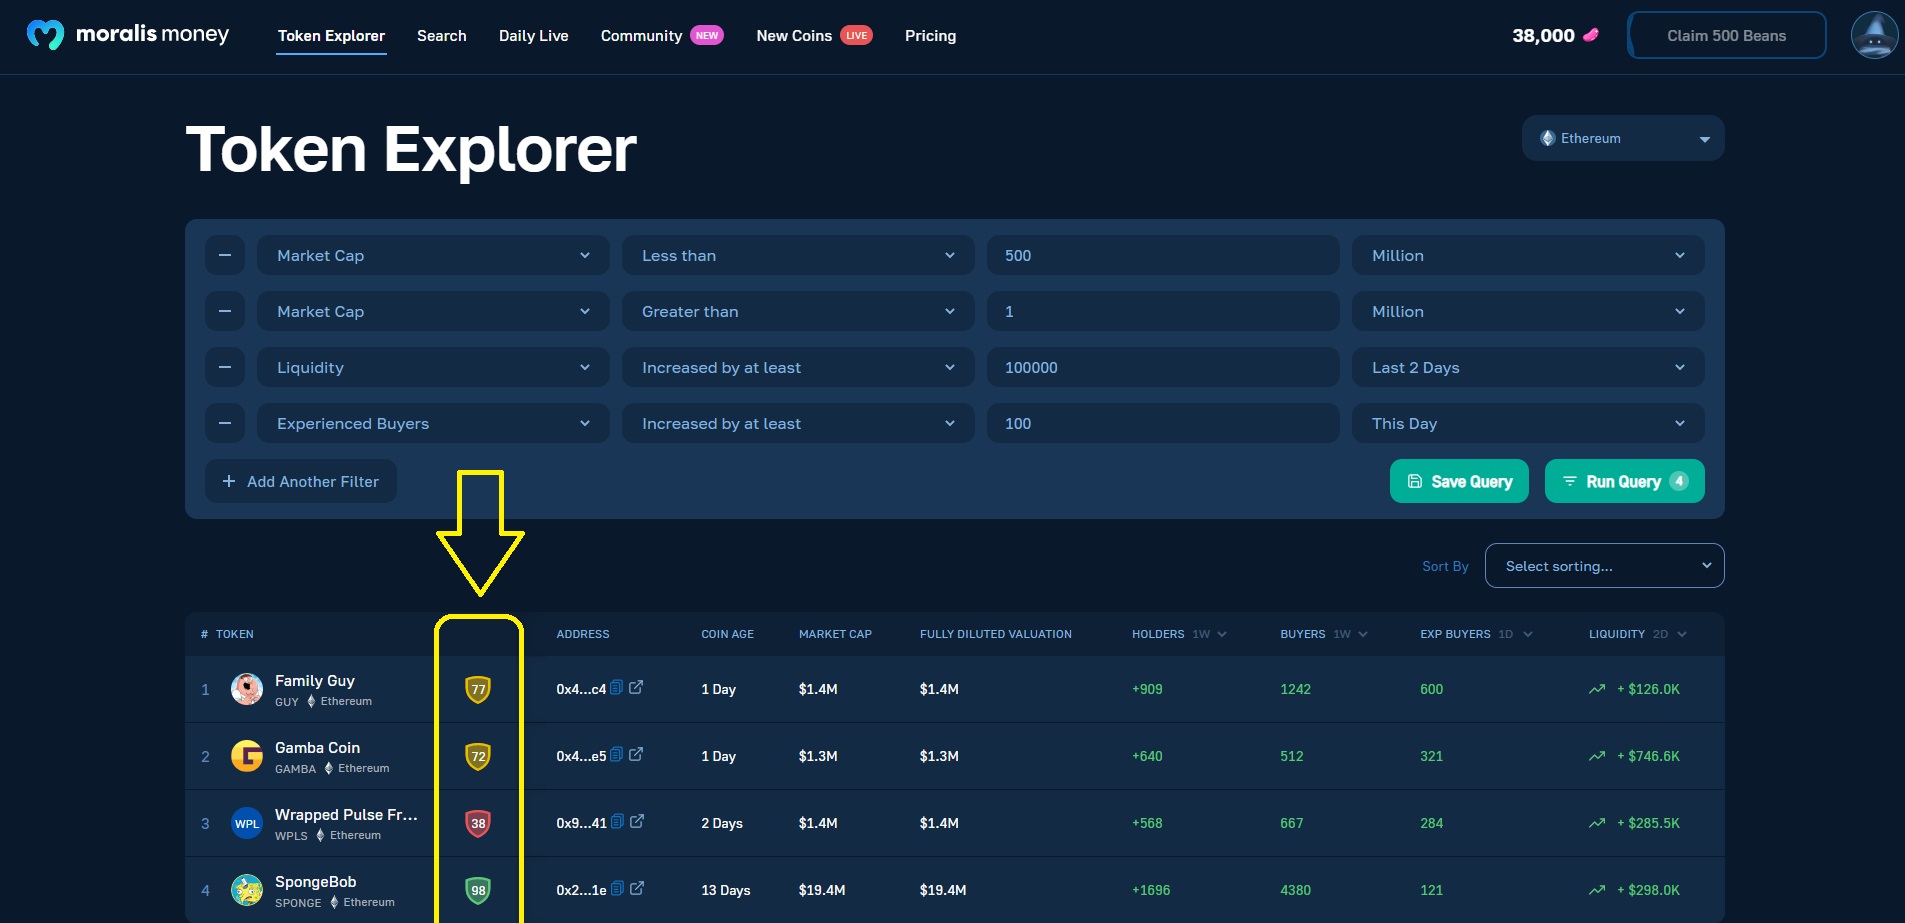1905x923 pixels.
Task: Click Gamba Coin holders +640
Action: 1147,756
